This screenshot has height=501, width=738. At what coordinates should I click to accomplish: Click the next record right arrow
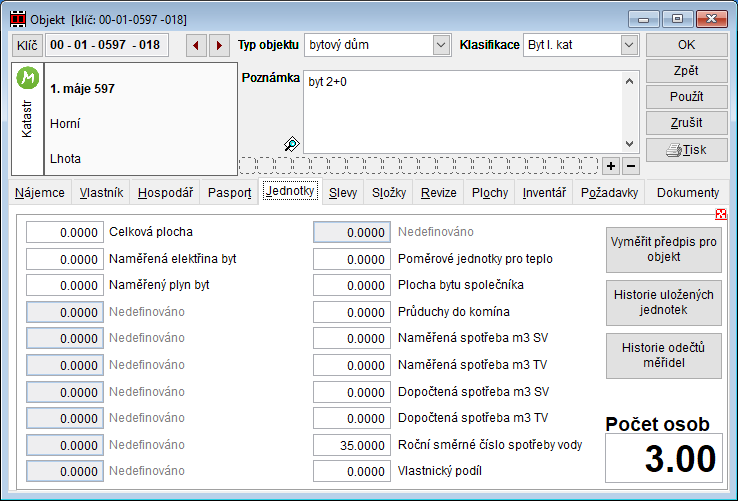pos(218,45)
